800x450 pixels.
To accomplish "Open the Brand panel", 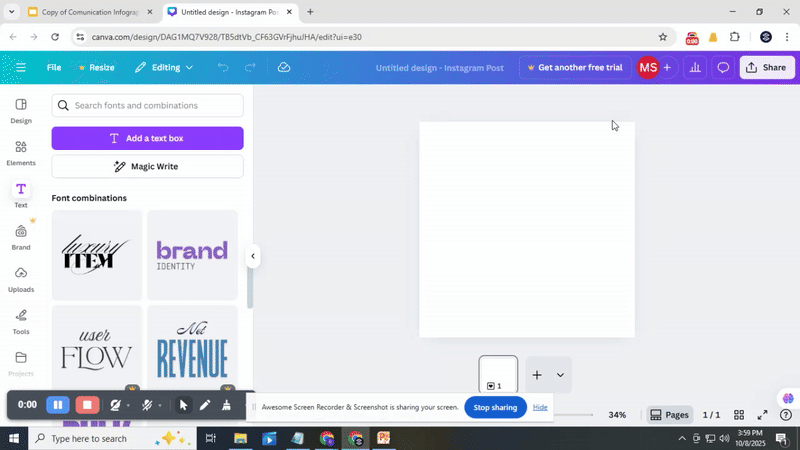I will pyautogui.click(x=21, y=236).
